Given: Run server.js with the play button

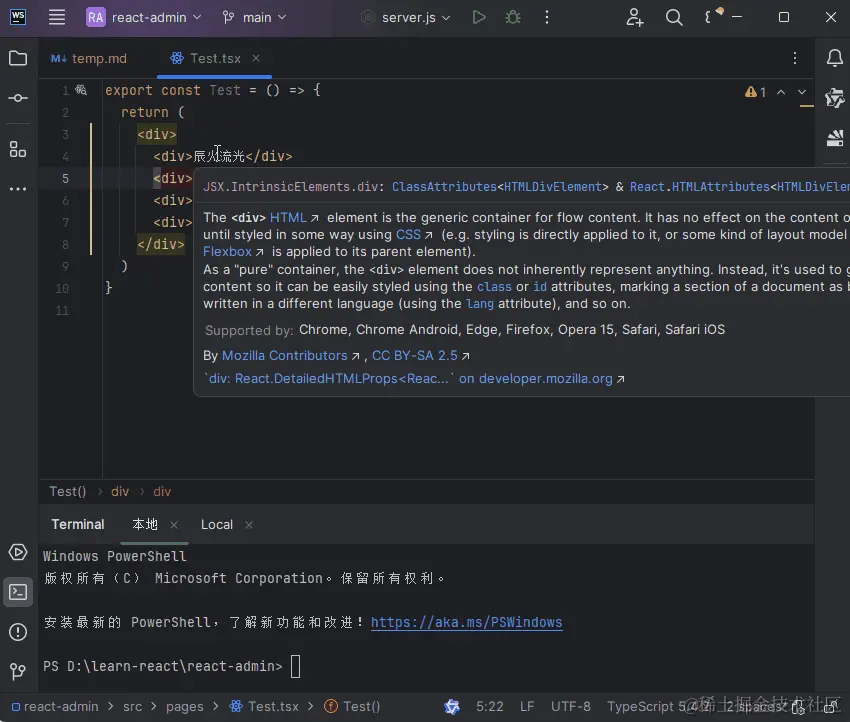Looking at the screenshot, I should (479, 17).
